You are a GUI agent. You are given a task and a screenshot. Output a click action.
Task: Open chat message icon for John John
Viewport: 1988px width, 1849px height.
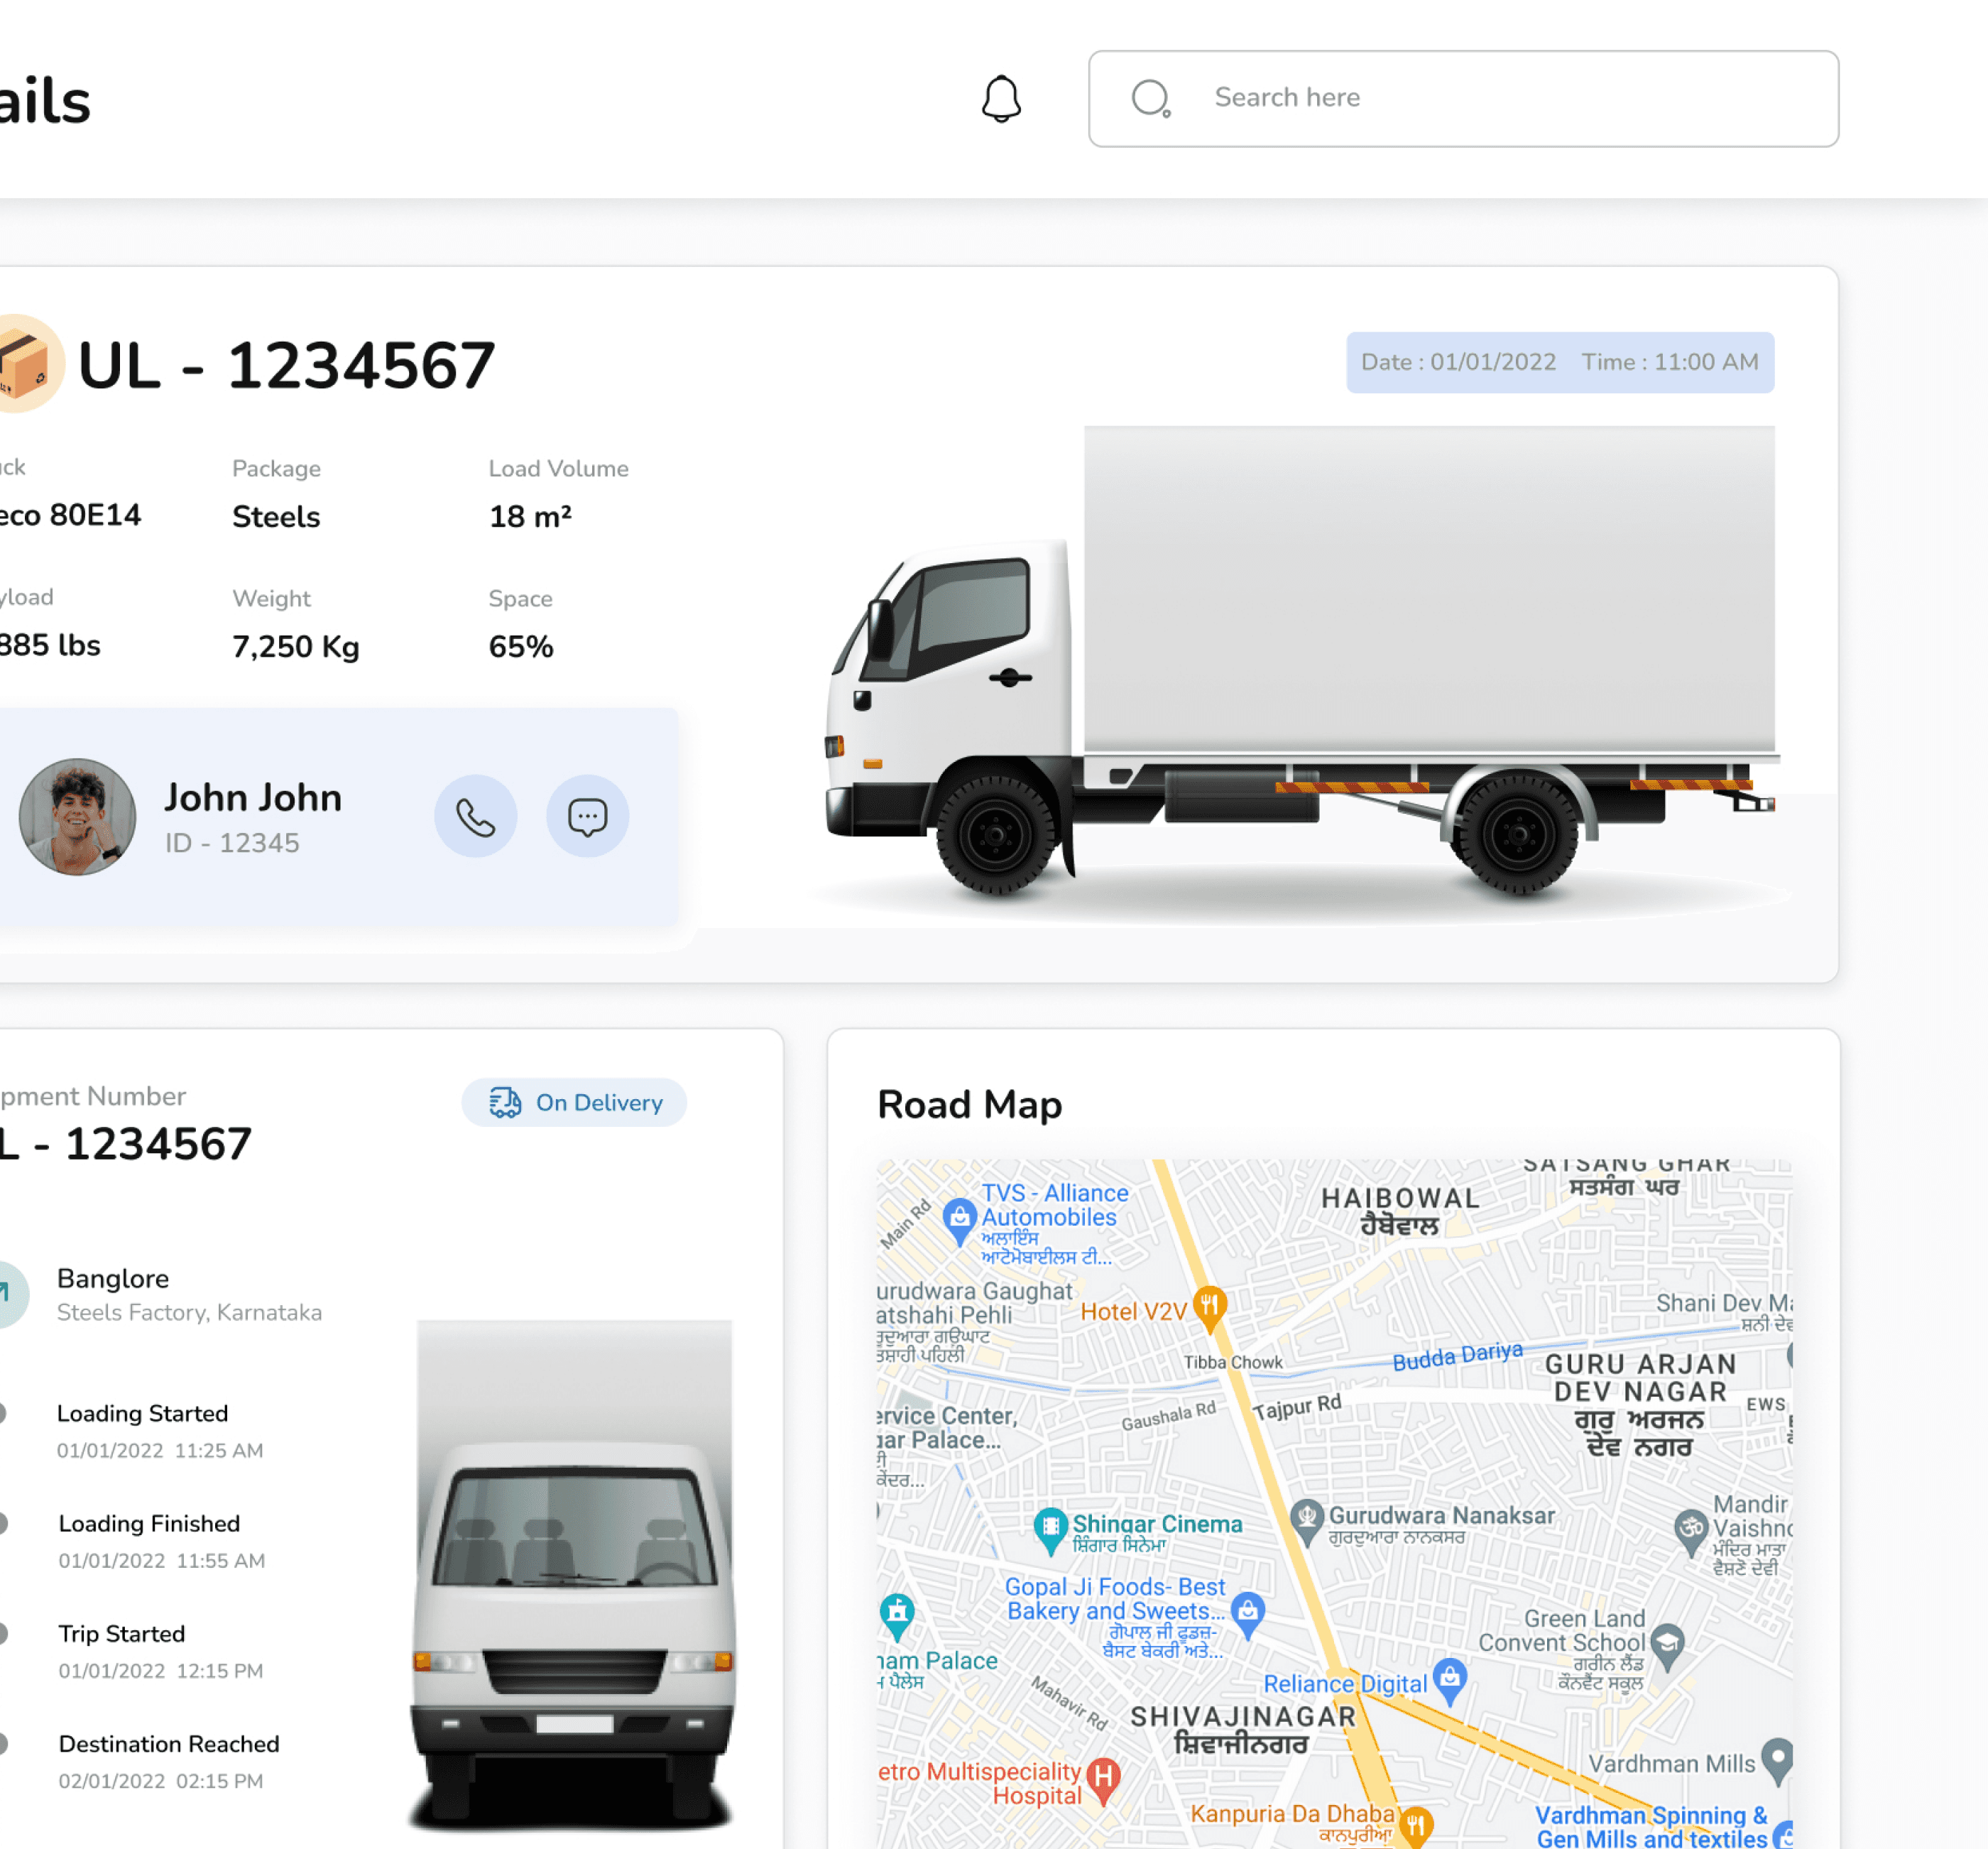coord(587,816)
